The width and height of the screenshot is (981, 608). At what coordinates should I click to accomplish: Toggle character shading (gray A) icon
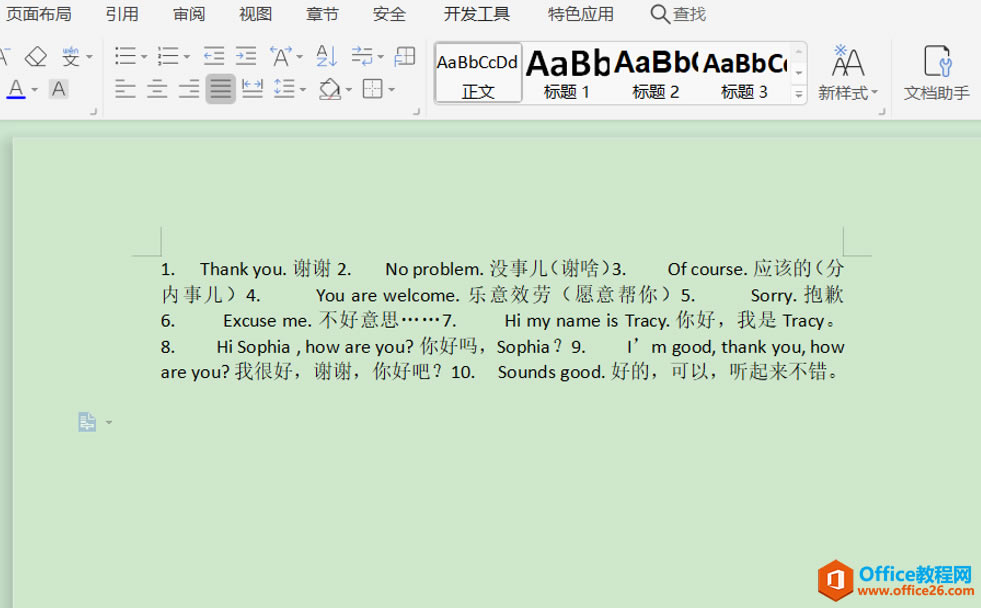click(x=59, y=89)
